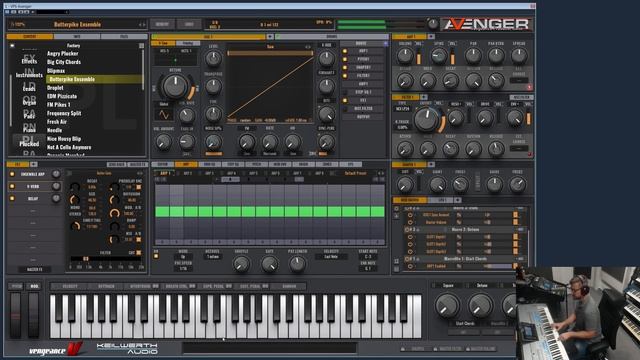Image resolution: width=640 pixels, height=360 pixels.
Task: Expand the Macro 2: Octave row
Action: (465, 230)
